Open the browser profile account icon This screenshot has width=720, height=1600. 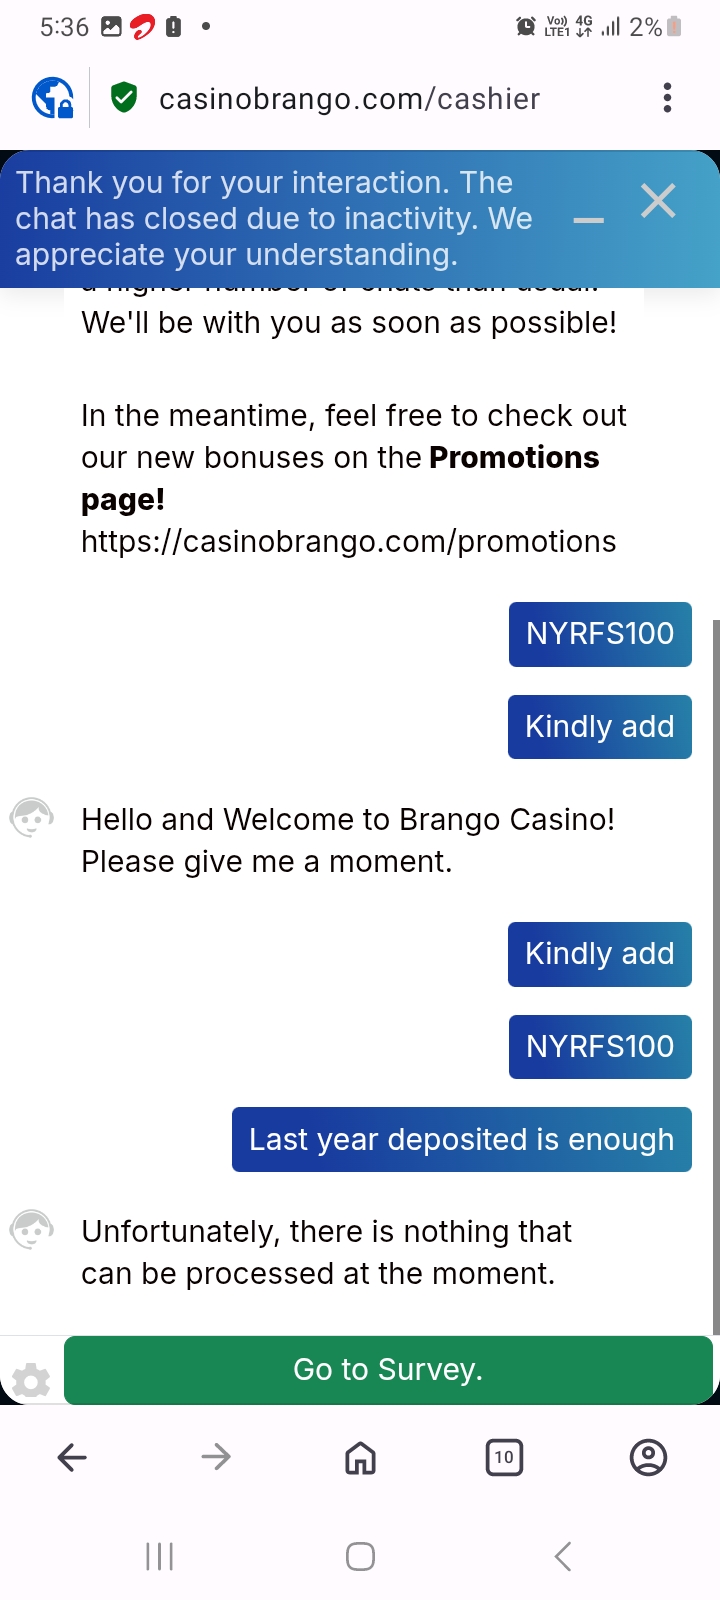(x=648, y=1457)
